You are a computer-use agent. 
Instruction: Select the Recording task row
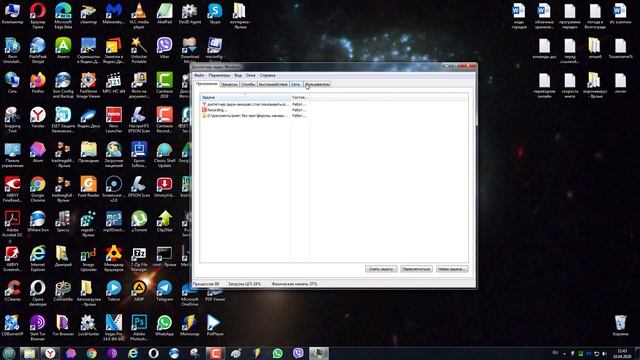pos(254,110)
